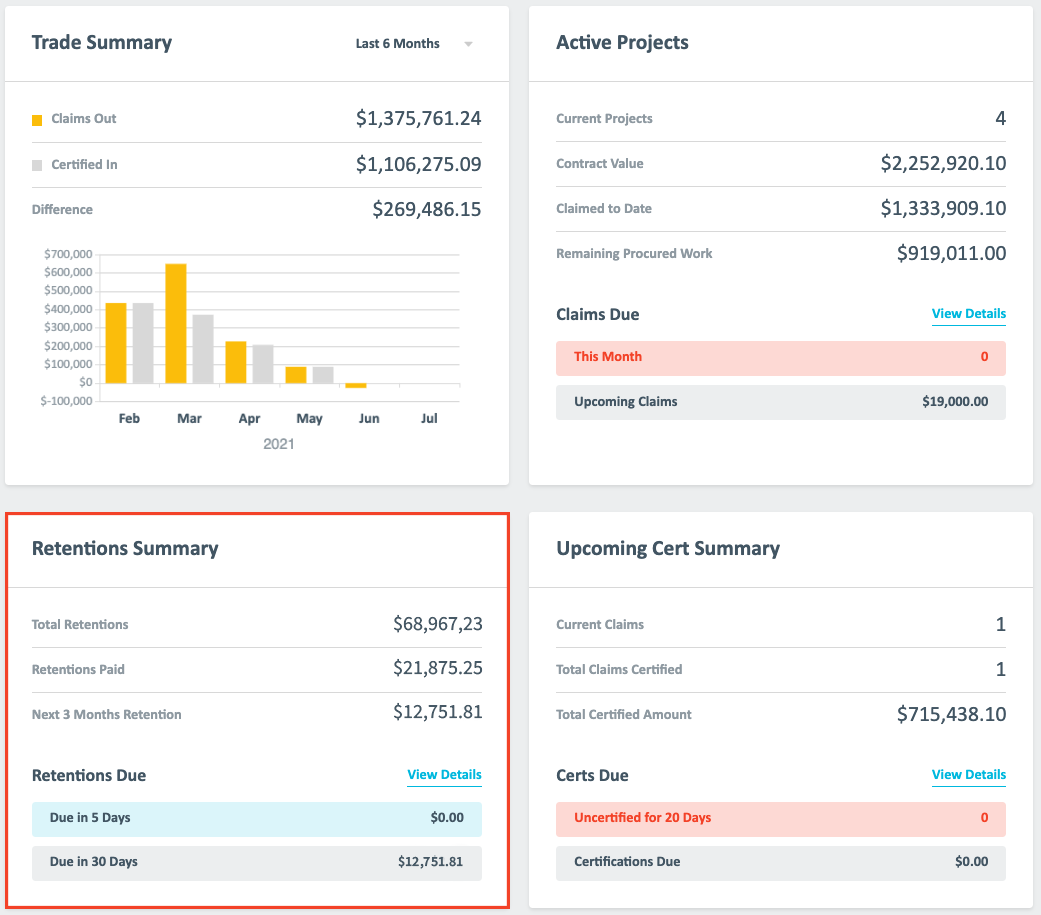Click the Certified In total $1,106,275.09
Screen dimensions: 1041x915
(419, 164)
